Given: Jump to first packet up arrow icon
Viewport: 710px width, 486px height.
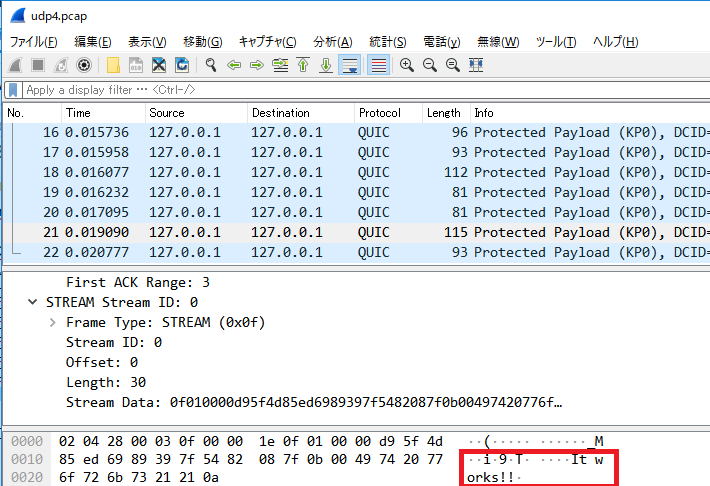Looking at the screenshot, I should pyautogui.click(x=303, y=65).
